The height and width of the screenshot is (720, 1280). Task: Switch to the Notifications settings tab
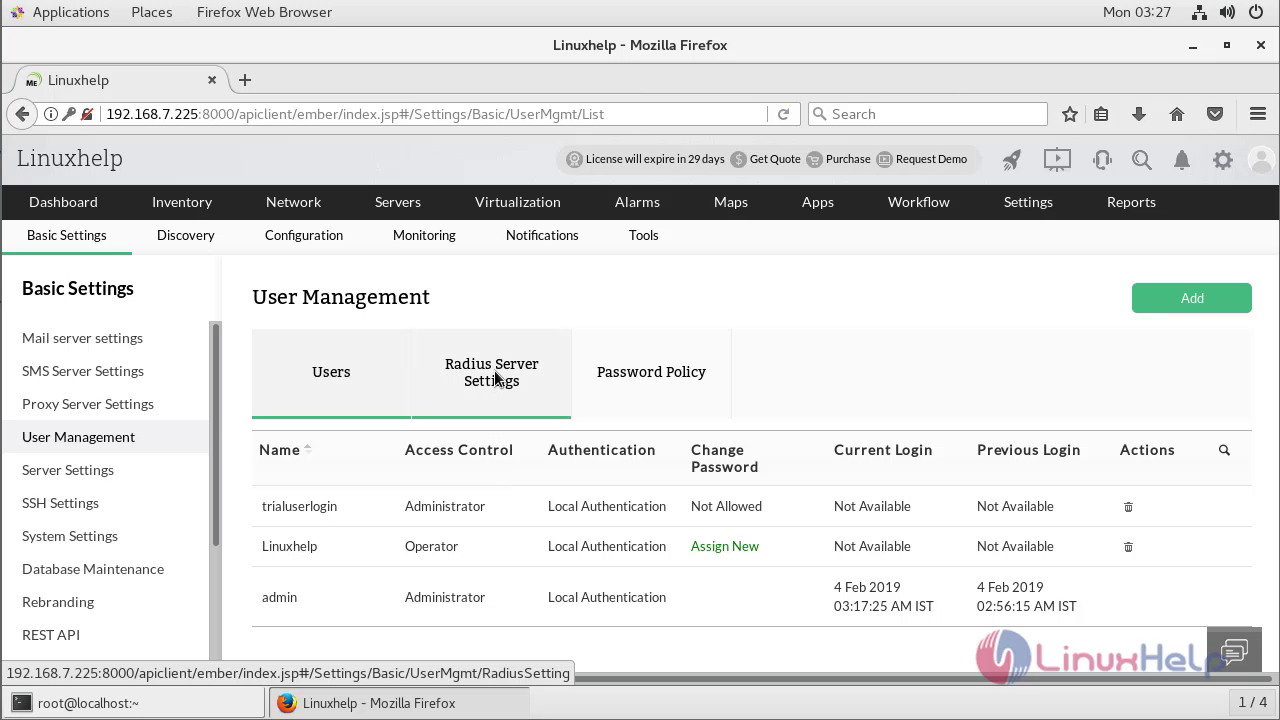(542, 235)
